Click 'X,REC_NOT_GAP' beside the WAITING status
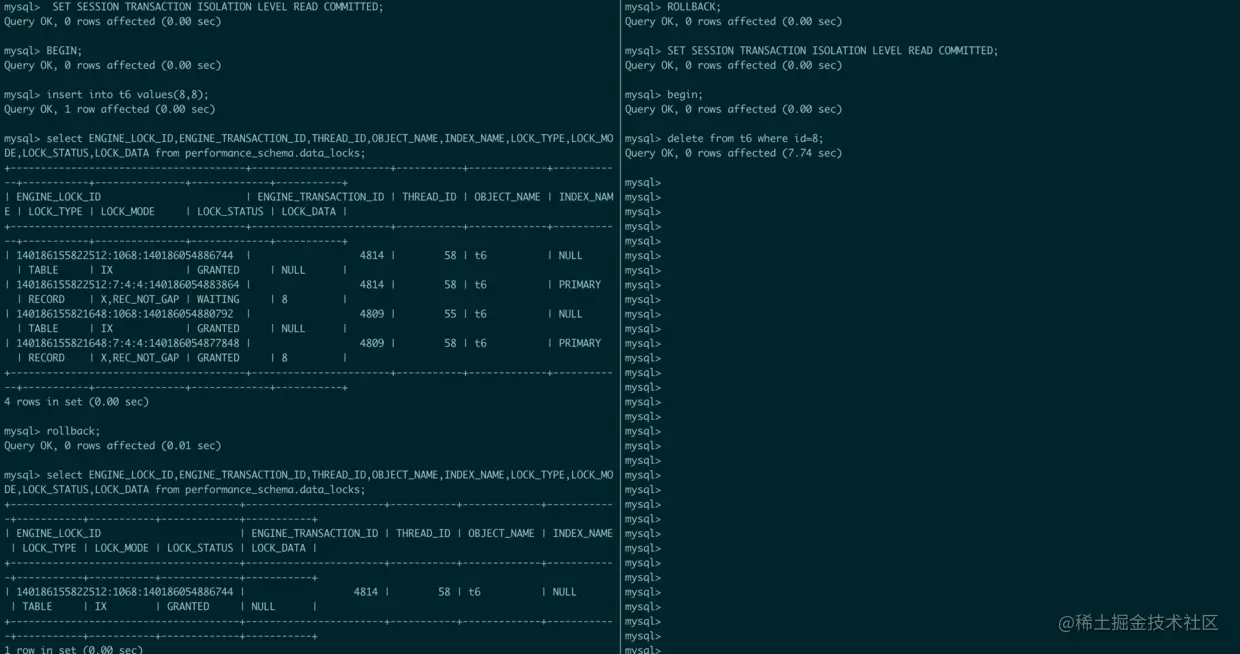 tap(139, 299)
